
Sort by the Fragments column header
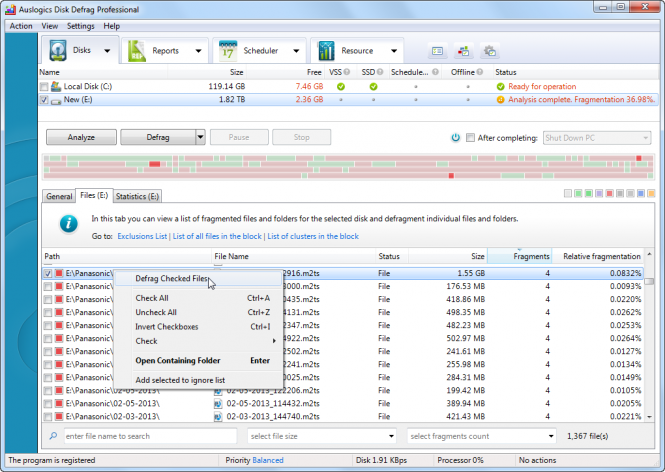[x=520, y=256]
